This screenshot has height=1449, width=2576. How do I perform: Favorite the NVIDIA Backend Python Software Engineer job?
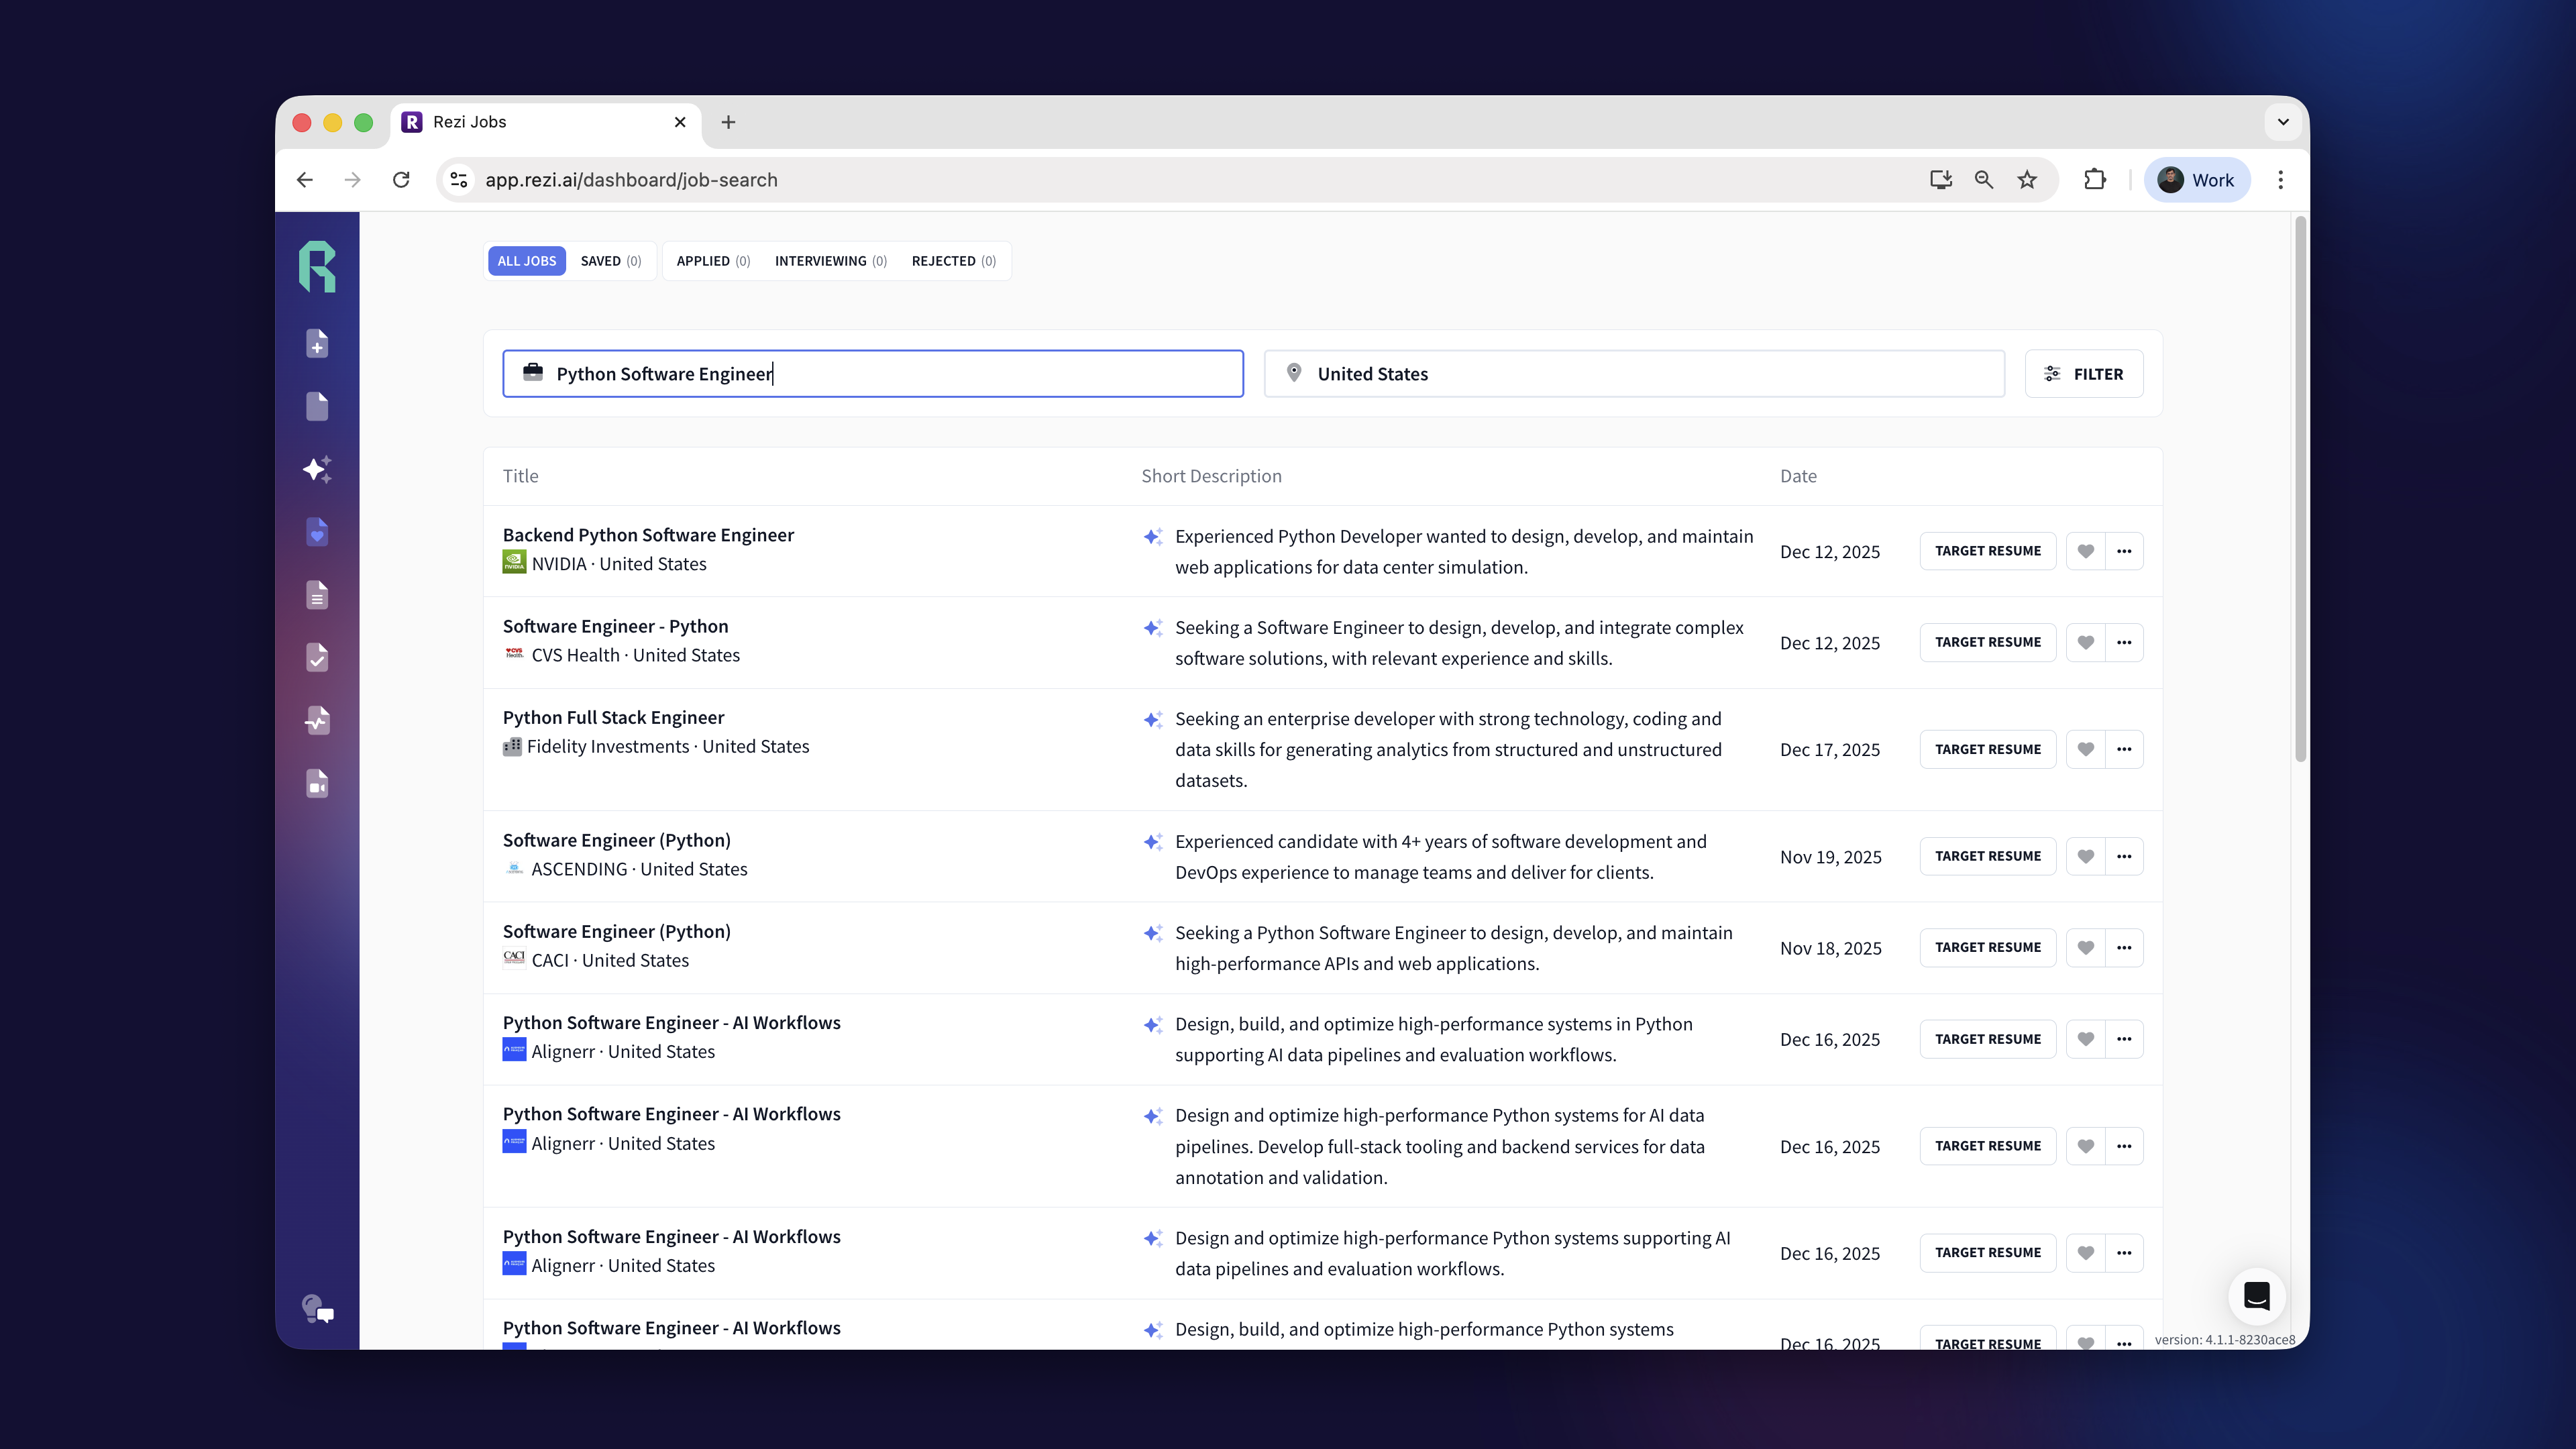2086,550
